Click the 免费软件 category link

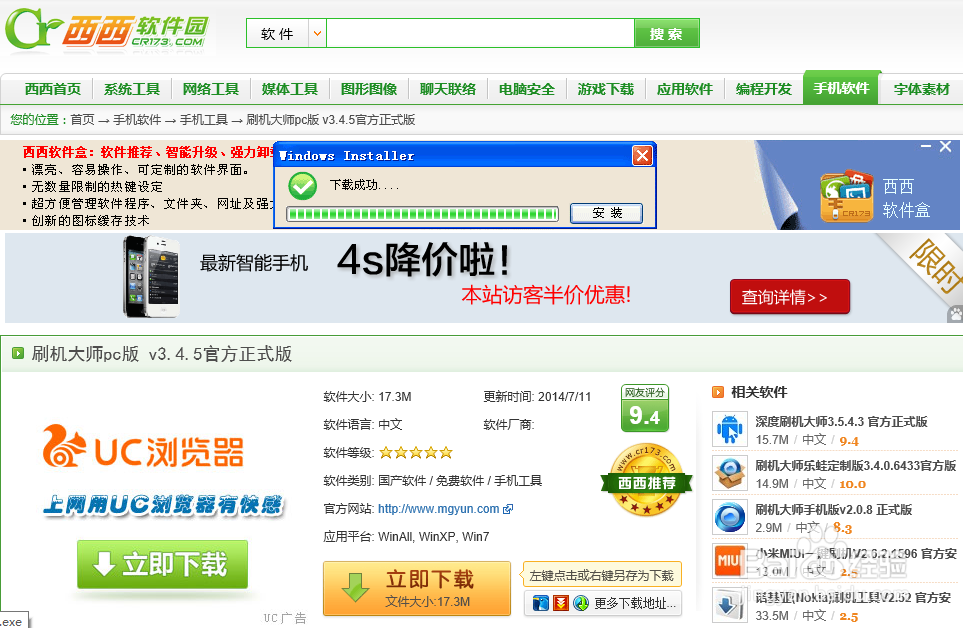pos(459,481)
